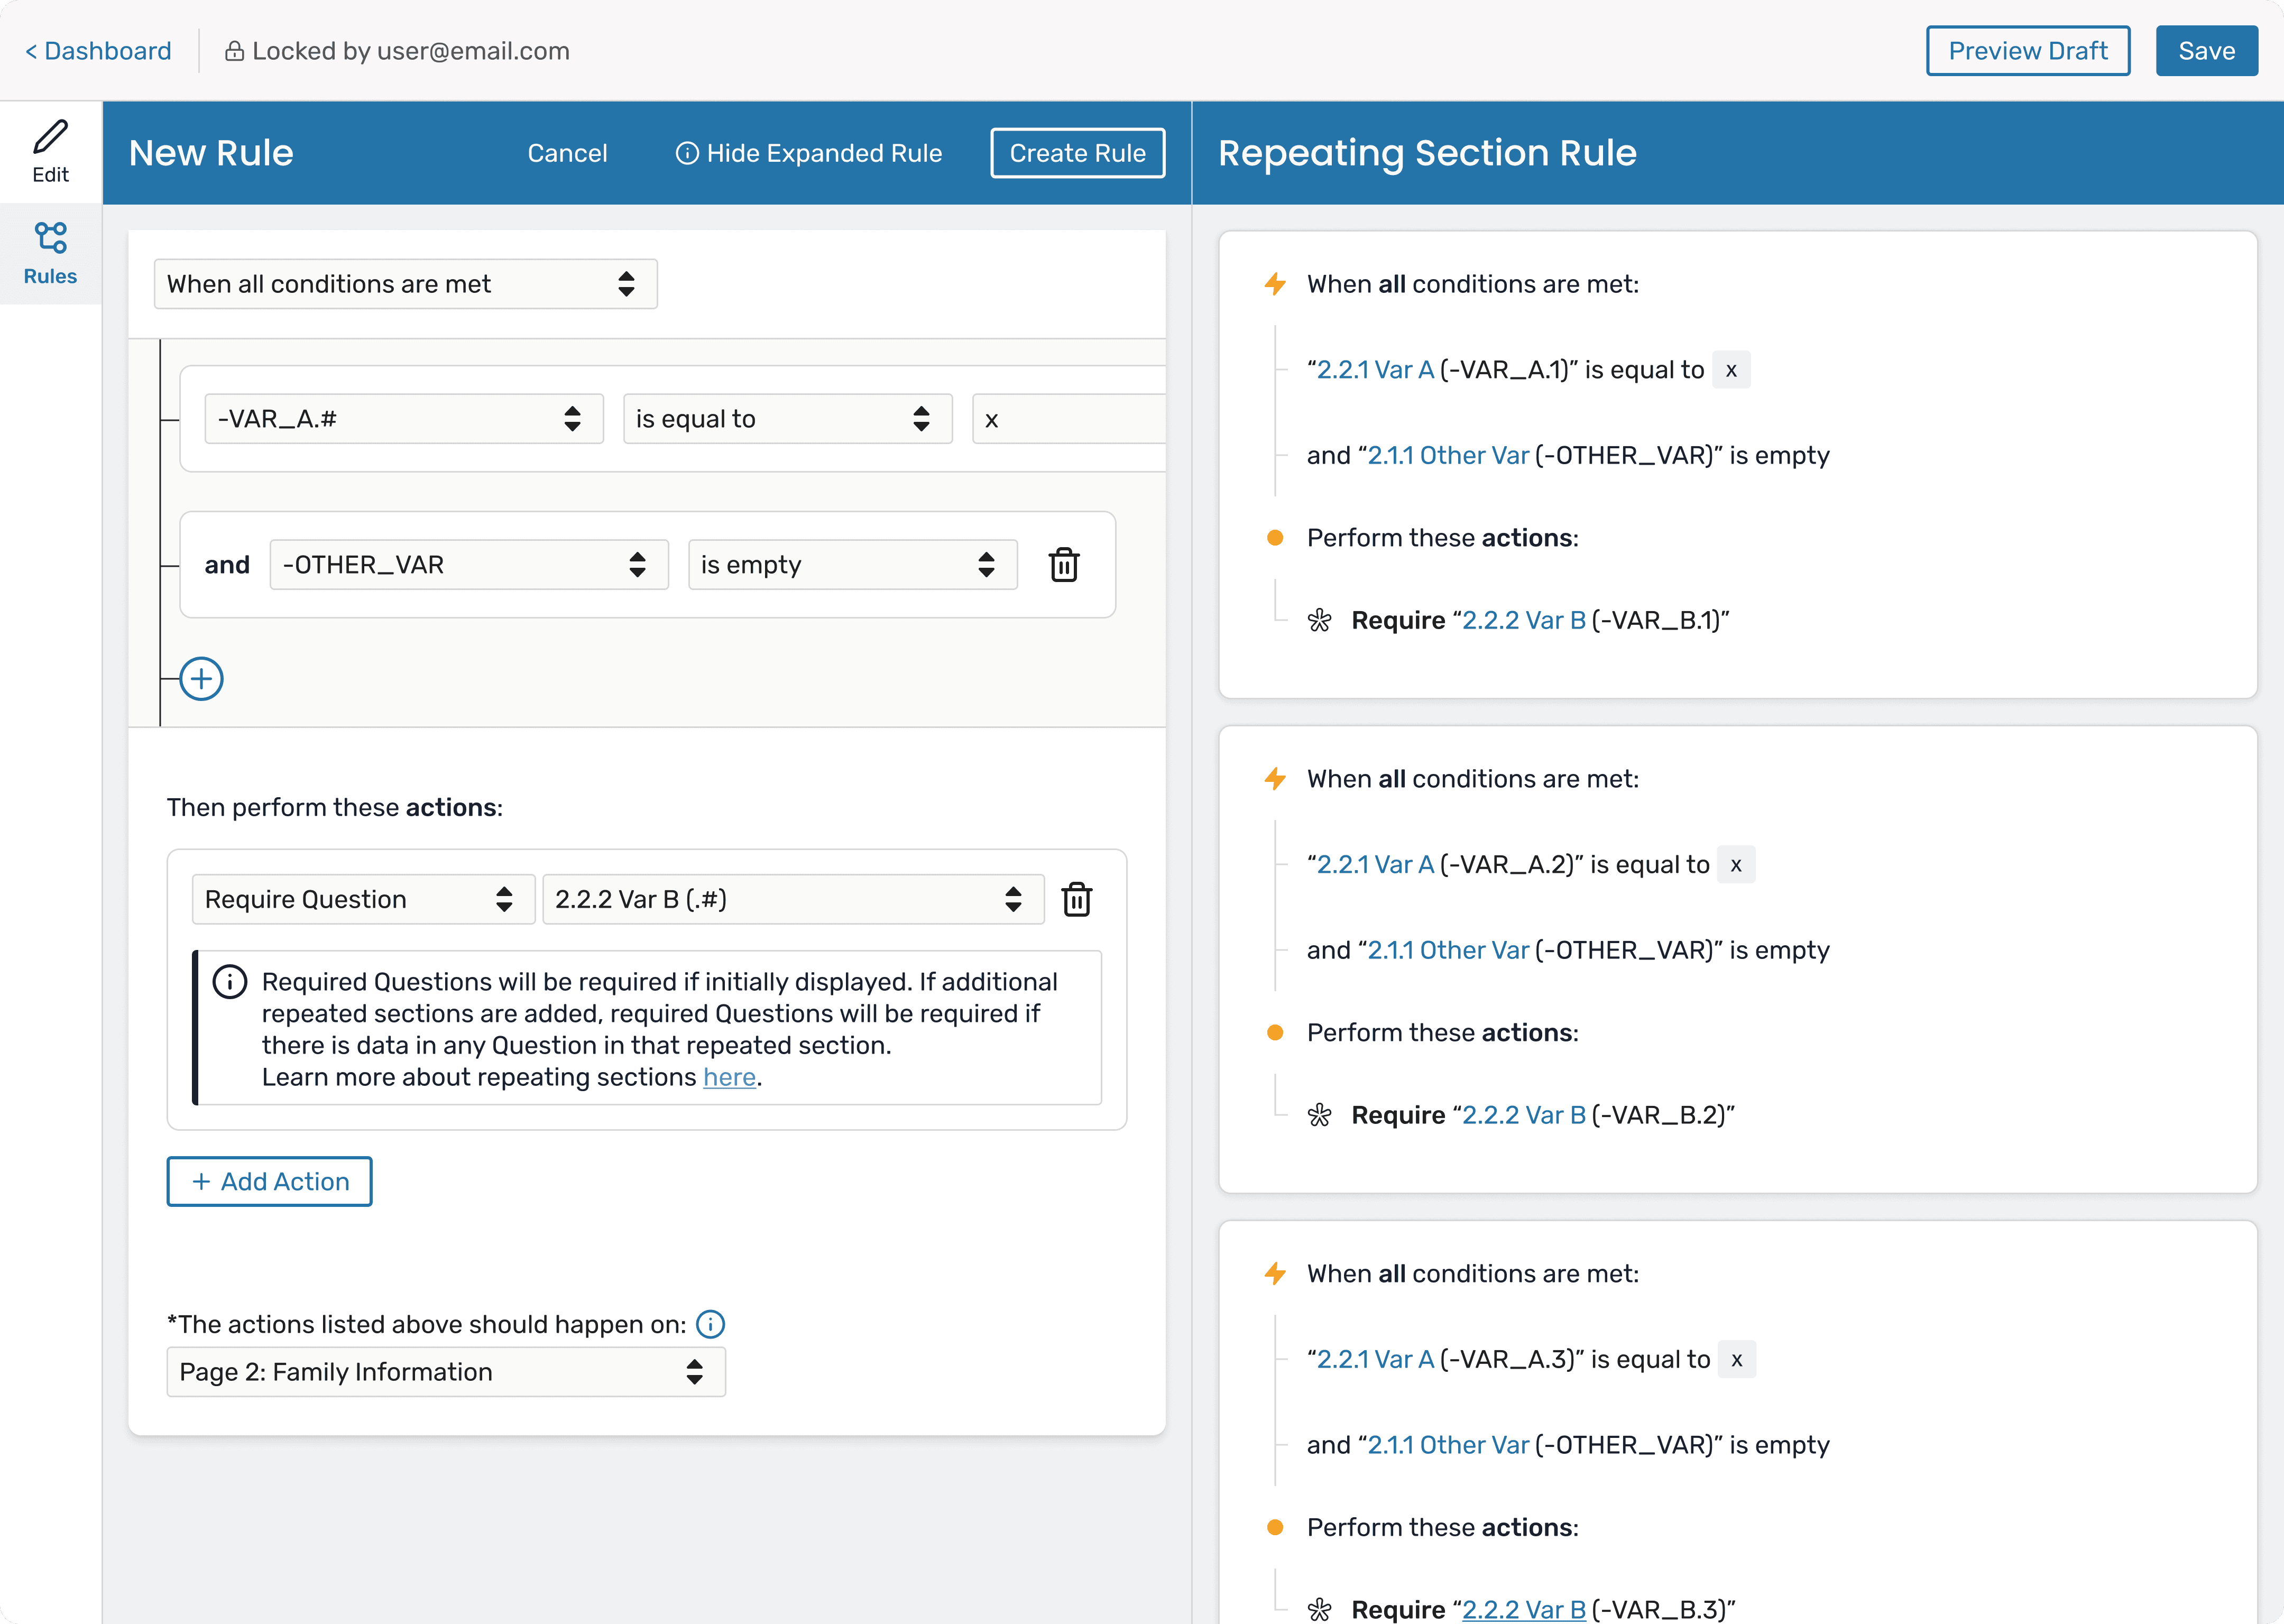Switch to the Rules sidebar tab
Viewport: 2284px width, 1624px height.
pos(50,254)
